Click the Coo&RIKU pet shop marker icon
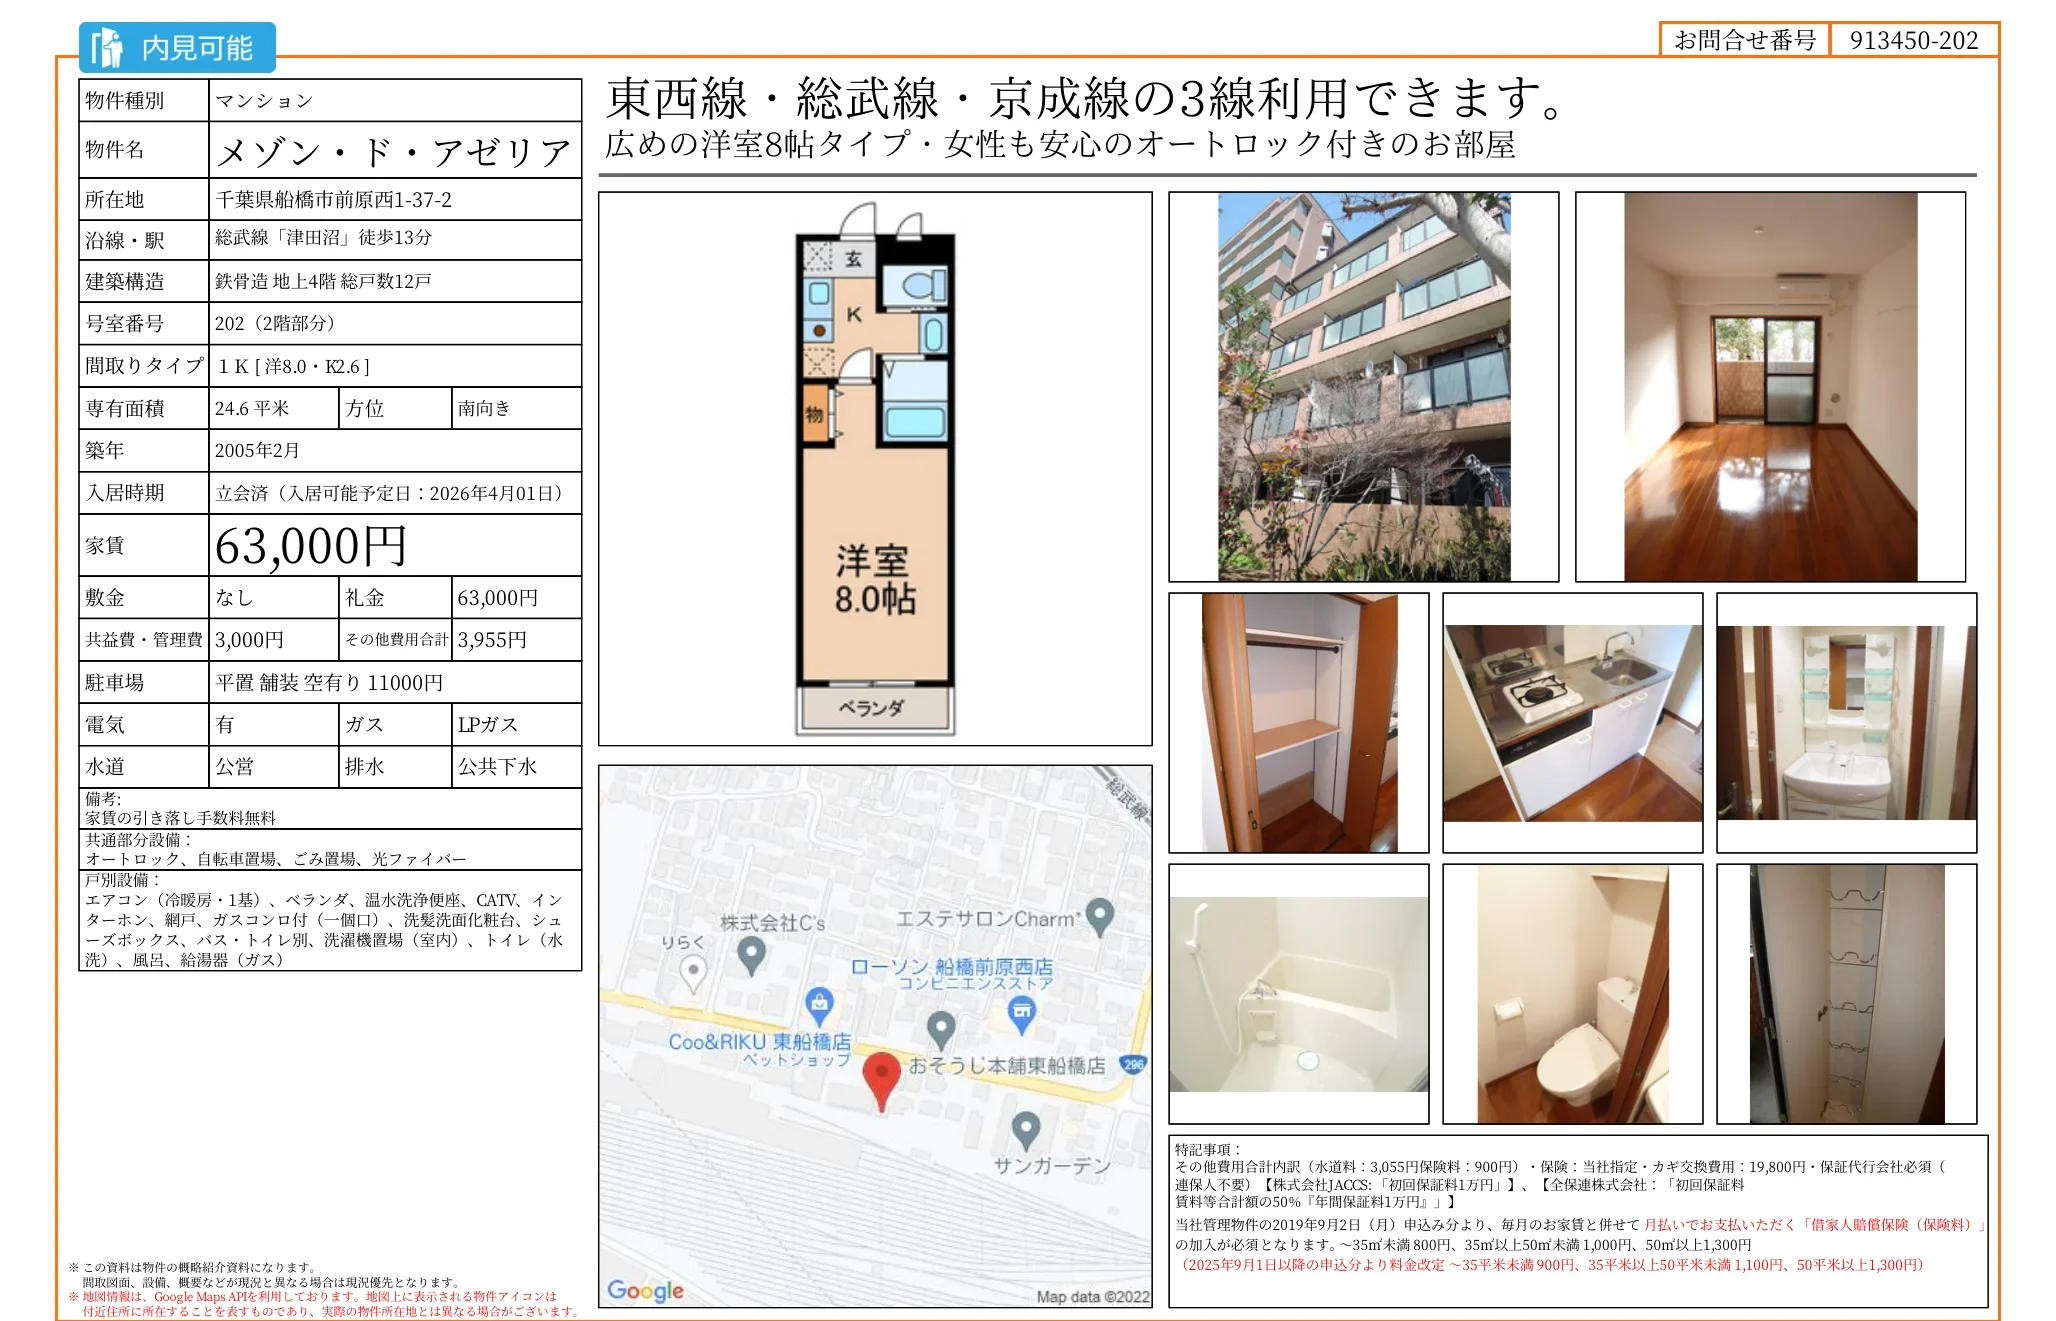2056x1321 pixels. pos(819,1001)
